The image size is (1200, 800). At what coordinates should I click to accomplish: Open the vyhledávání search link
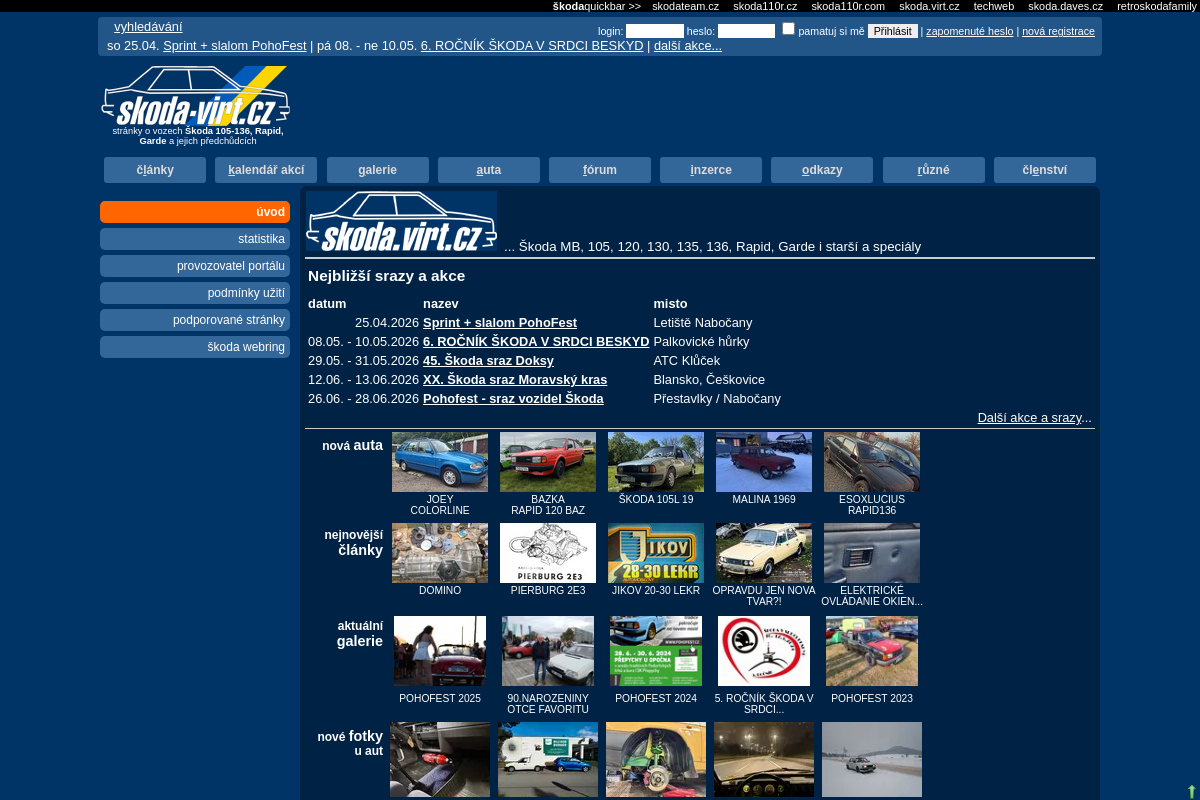pos(148,27)
